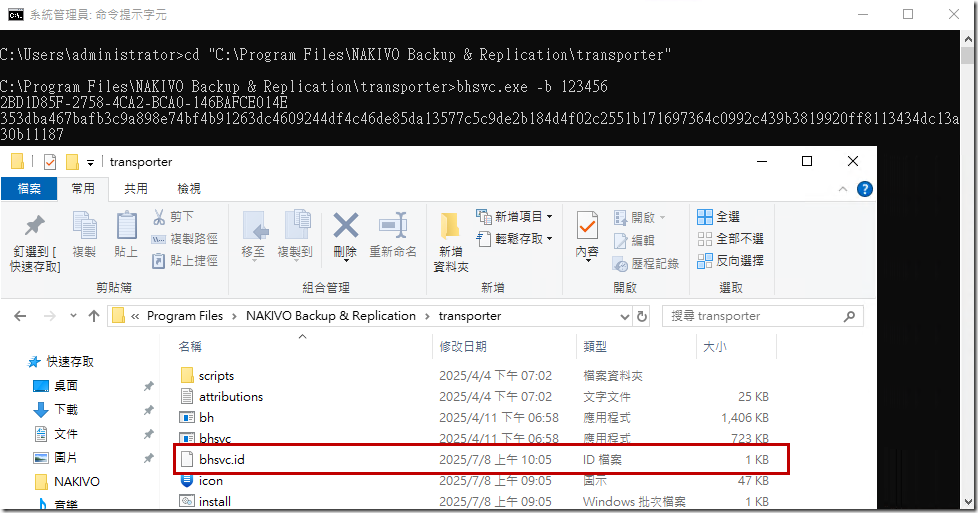Screen dimensions: 978x513
Task: Open the New Item dropdown
Action: [550, 217]
